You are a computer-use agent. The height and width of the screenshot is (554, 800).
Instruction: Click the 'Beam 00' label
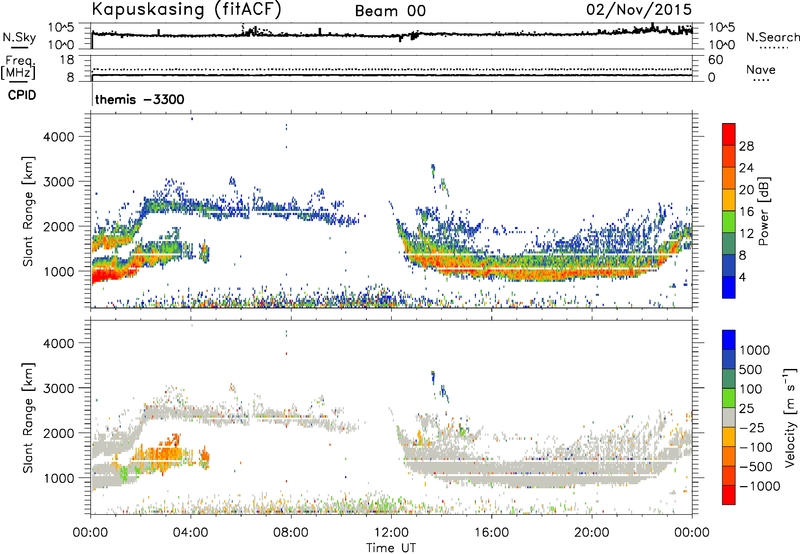pos(390,11)
